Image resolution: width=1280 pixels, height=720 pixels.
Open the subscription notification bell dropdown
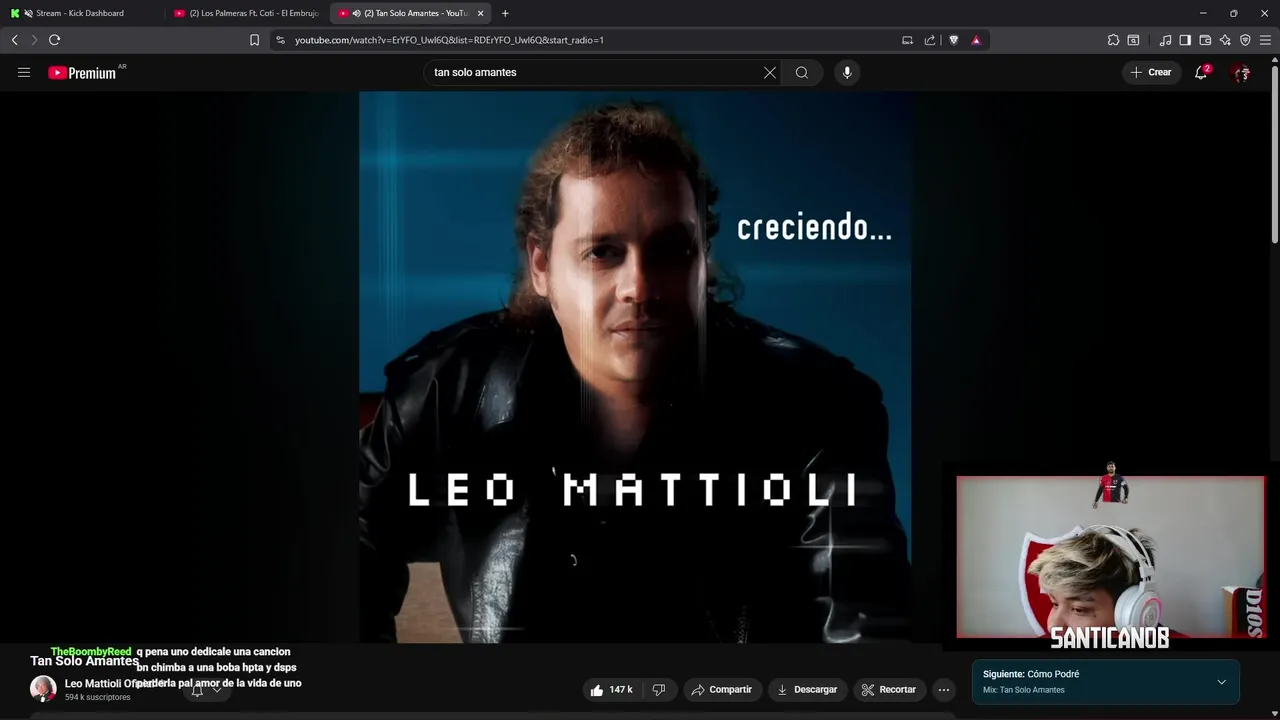coord(206,689)
